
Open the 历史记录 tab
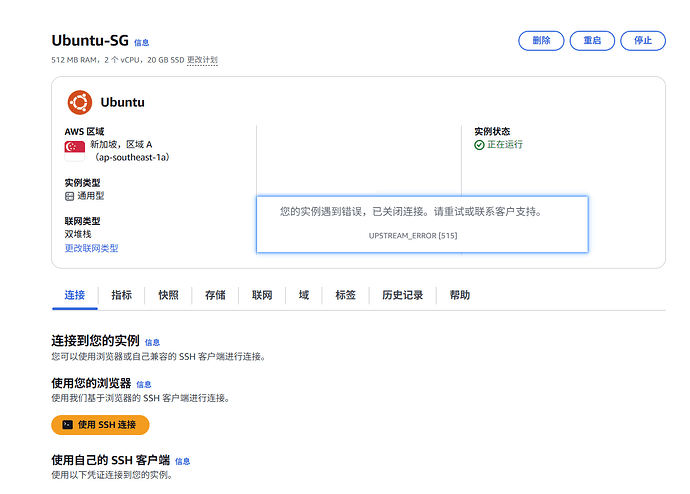[x=402, y=295]
